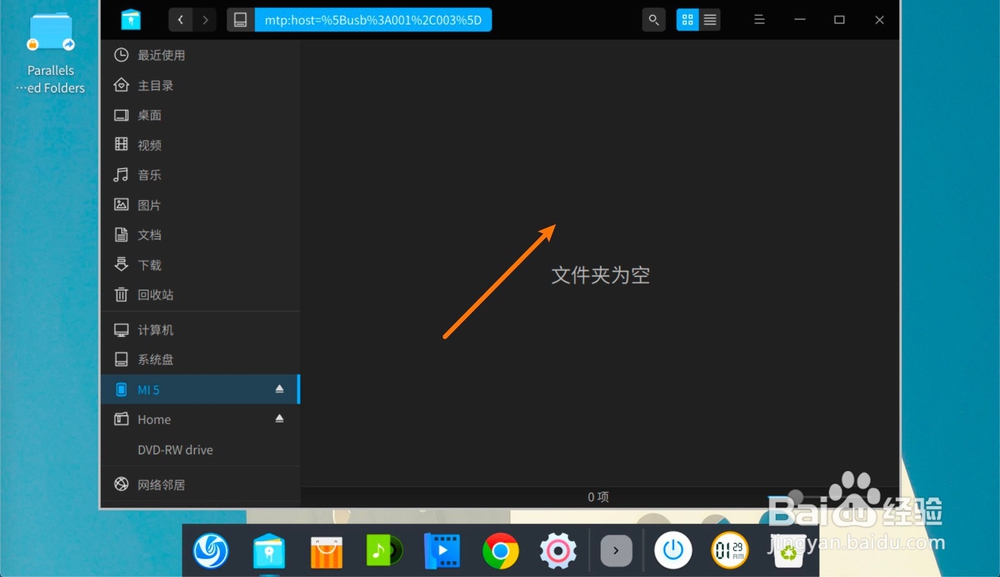Click the clock widget in dock
This screenshot has width=1000, height=577.
[730, 550]
